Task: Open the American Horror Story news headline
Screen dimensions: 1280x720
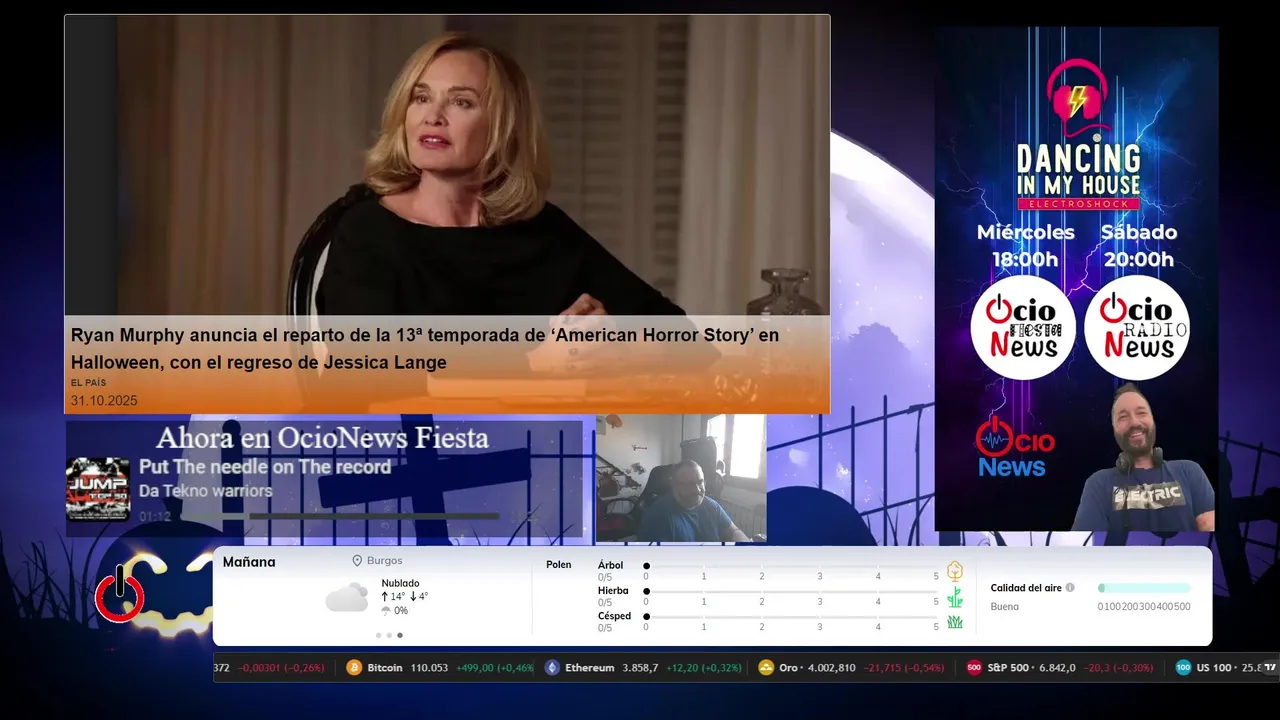Action: (x=425, y=348)
